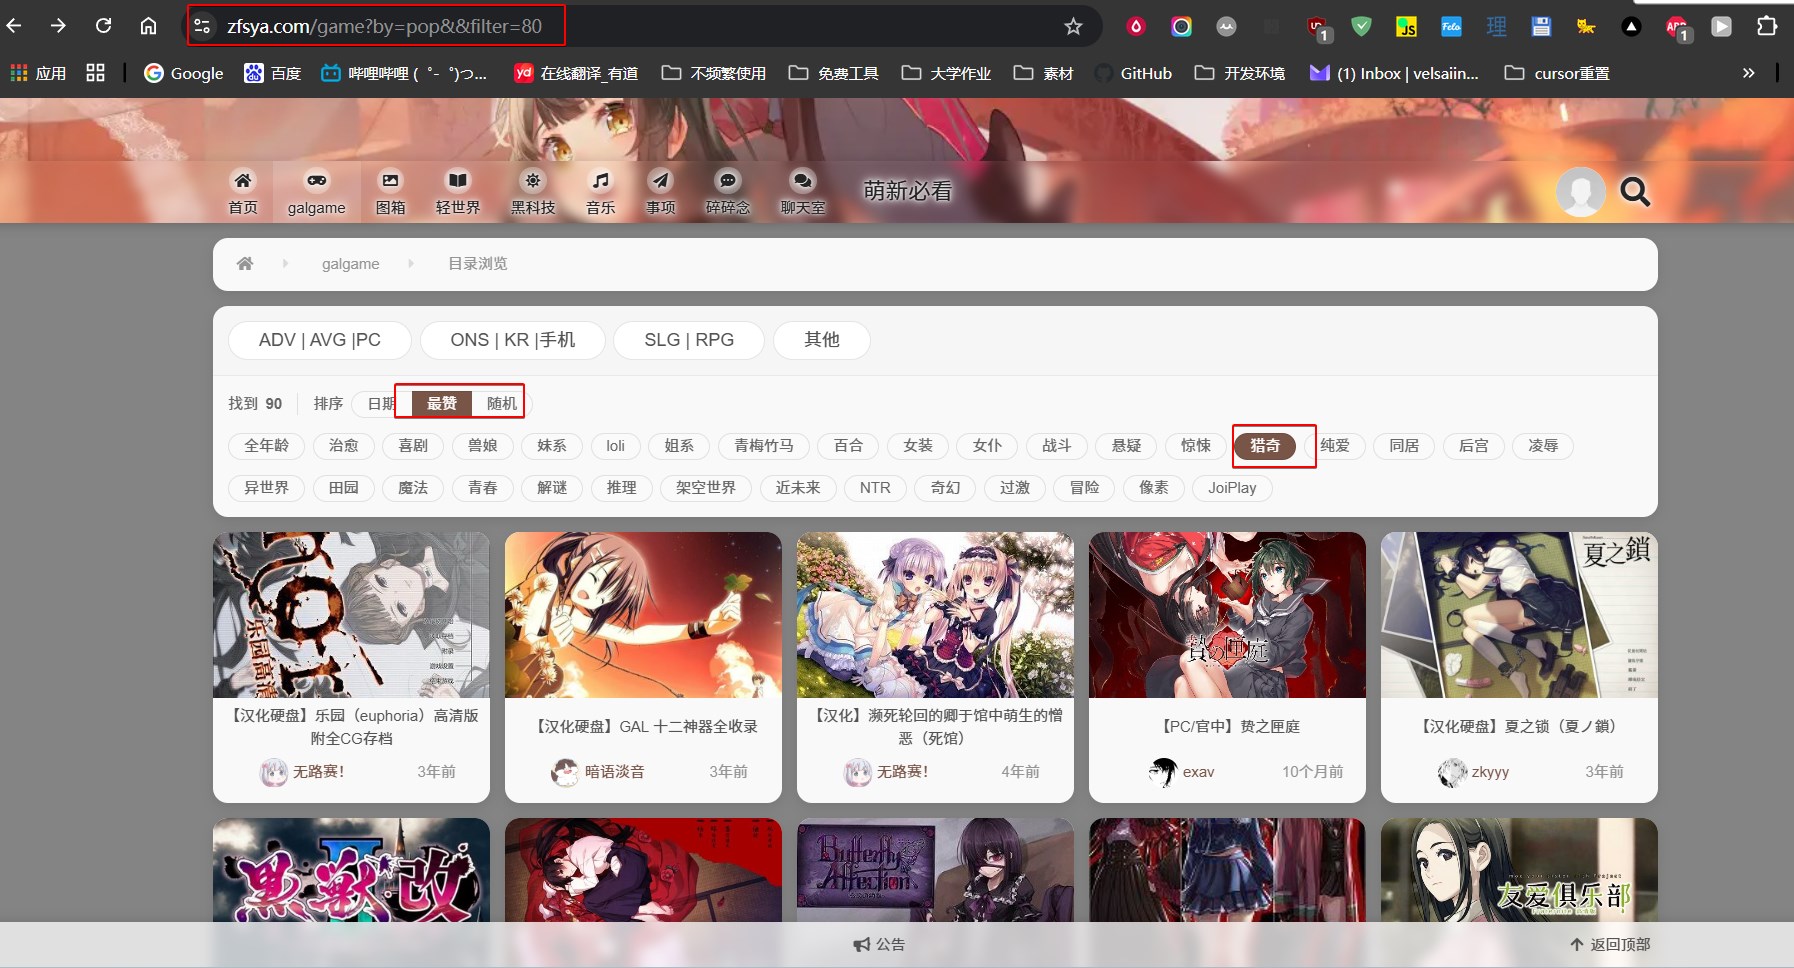View site info icon in address bar
Viewport: 1794px width, 968px height.
pos(202,26)
